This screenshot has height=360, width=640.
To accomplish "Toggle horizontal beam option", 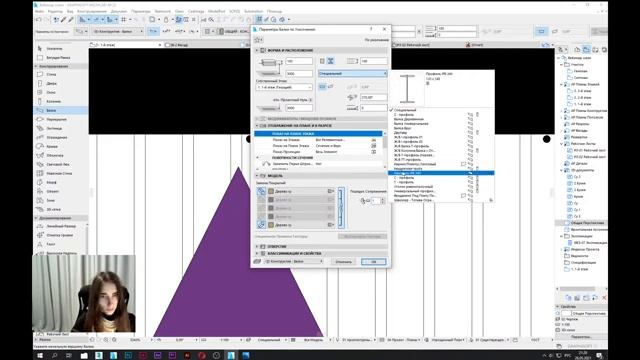I will (322, 87).
